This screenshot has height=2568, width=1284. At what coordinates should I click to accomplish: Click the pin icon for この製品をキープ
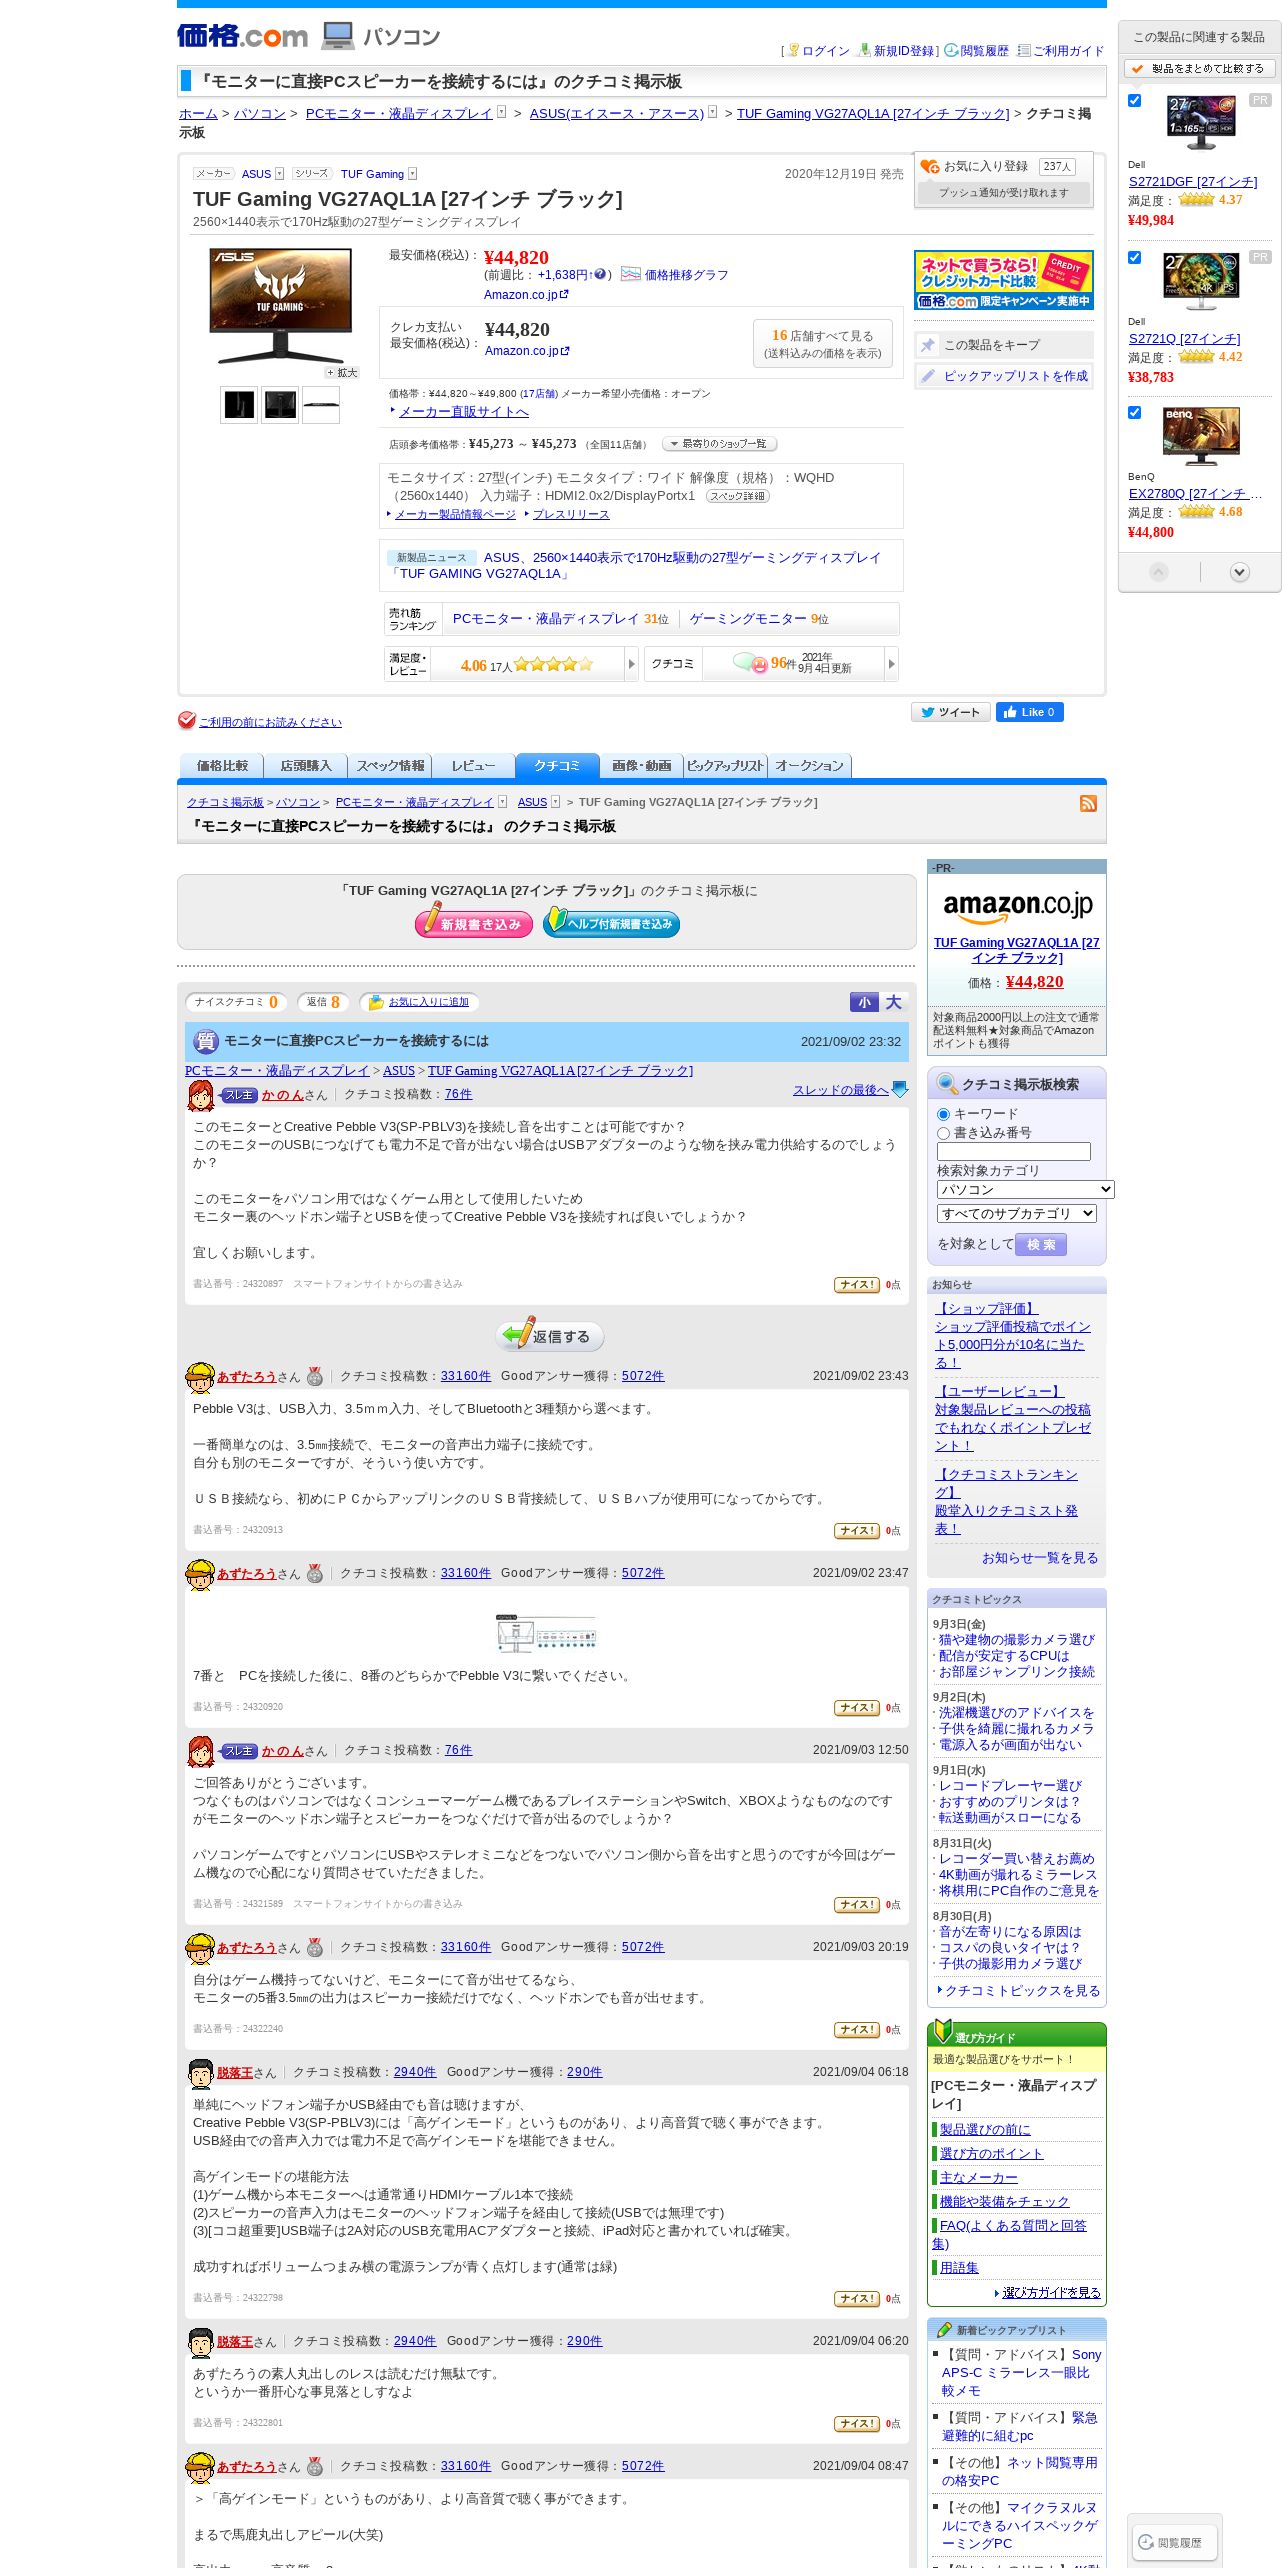[x=928, y=345]
